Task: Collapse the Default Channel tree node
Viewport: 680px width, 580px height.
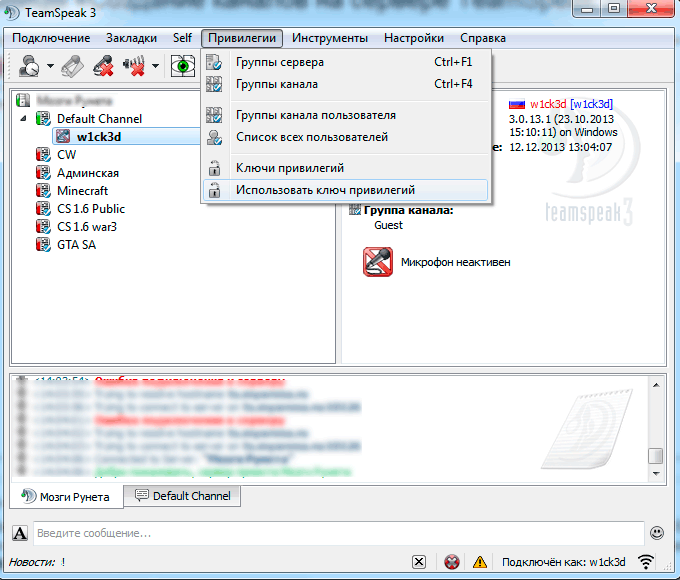Action: coord(23,118)
